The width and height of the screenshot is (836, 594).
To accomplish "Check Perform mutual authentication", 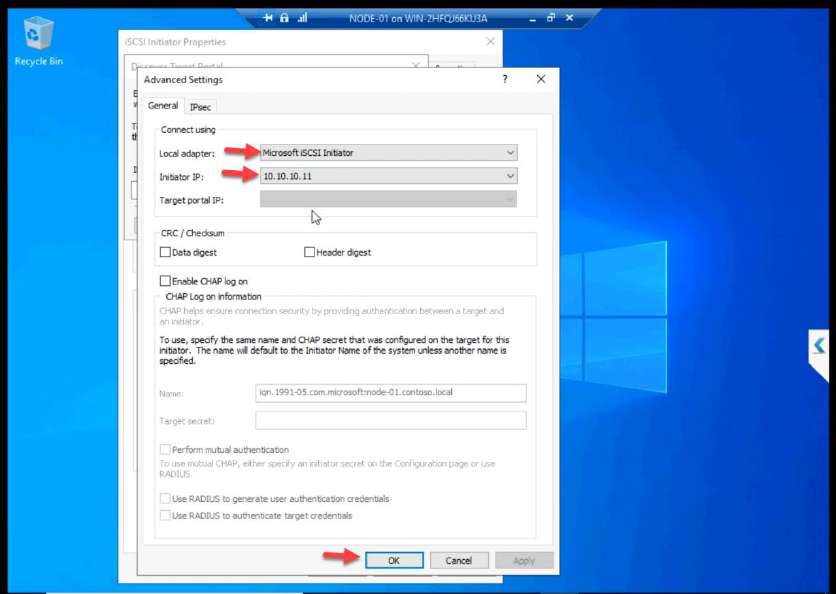I will 165,449.
